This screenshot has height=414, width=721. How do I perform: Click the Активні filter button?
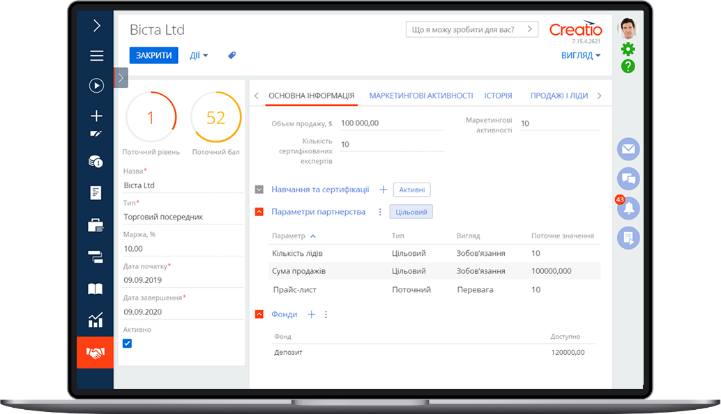click(x=412, y=190)
